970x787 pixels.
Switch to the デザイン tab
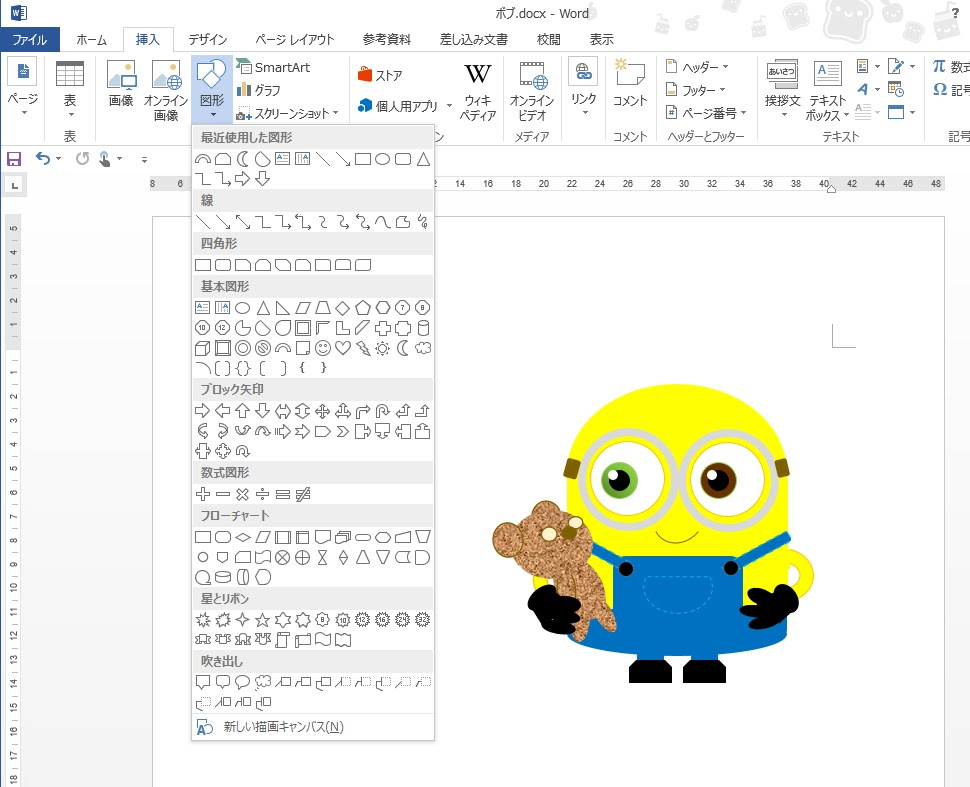click(x=206, y=39)
